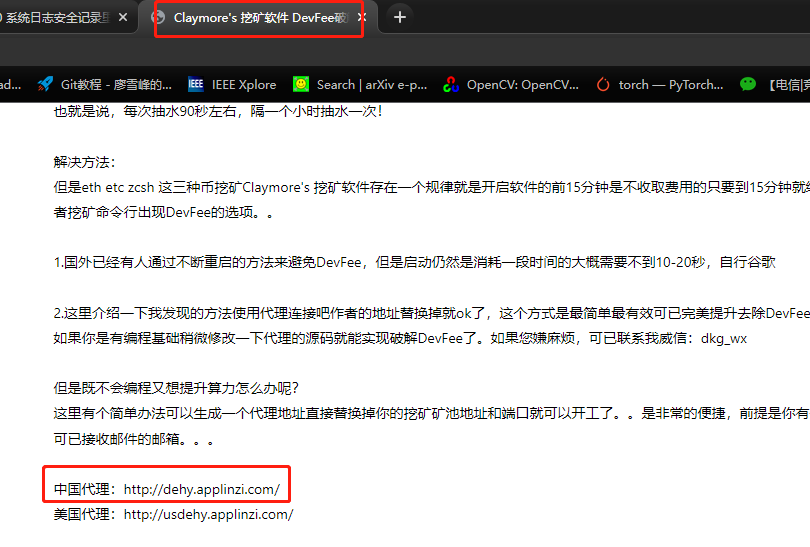Click the 解决方法： heading text

click(x=85, y=162)
